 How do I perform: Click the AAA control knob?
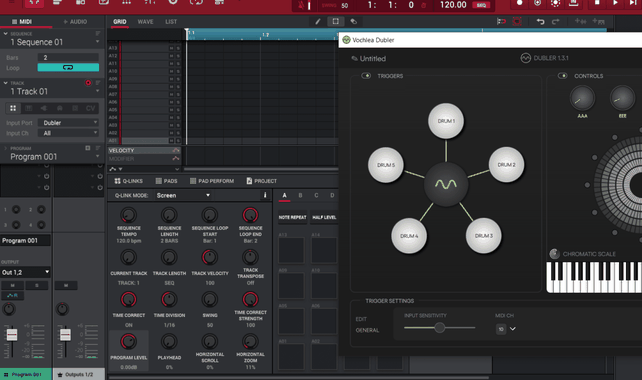pos(582,98)
